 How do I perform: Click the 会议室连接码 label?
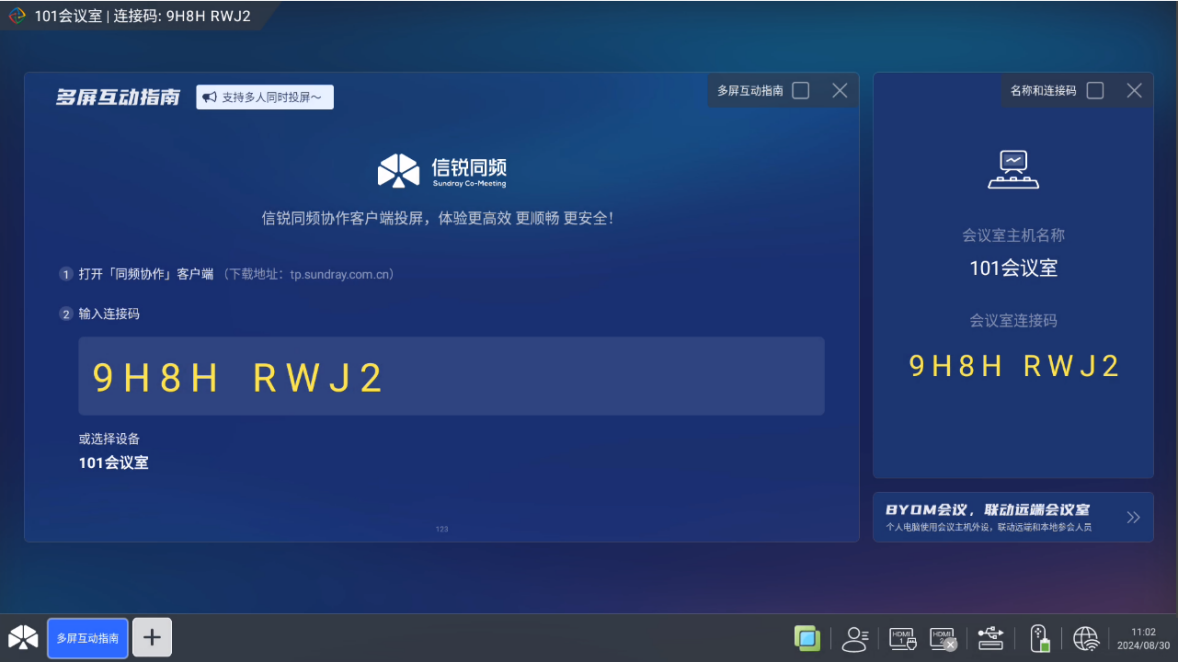1013,321
